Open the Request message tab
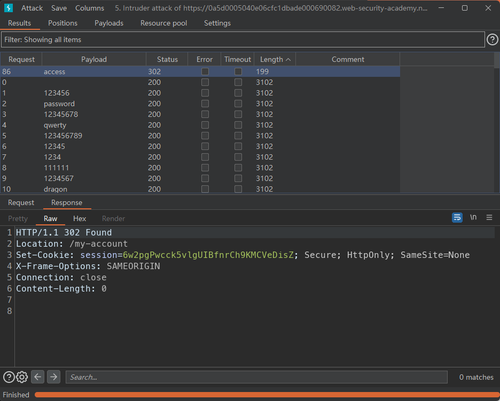The width and height of the screenshot is (500, 401). click(21, 203)
